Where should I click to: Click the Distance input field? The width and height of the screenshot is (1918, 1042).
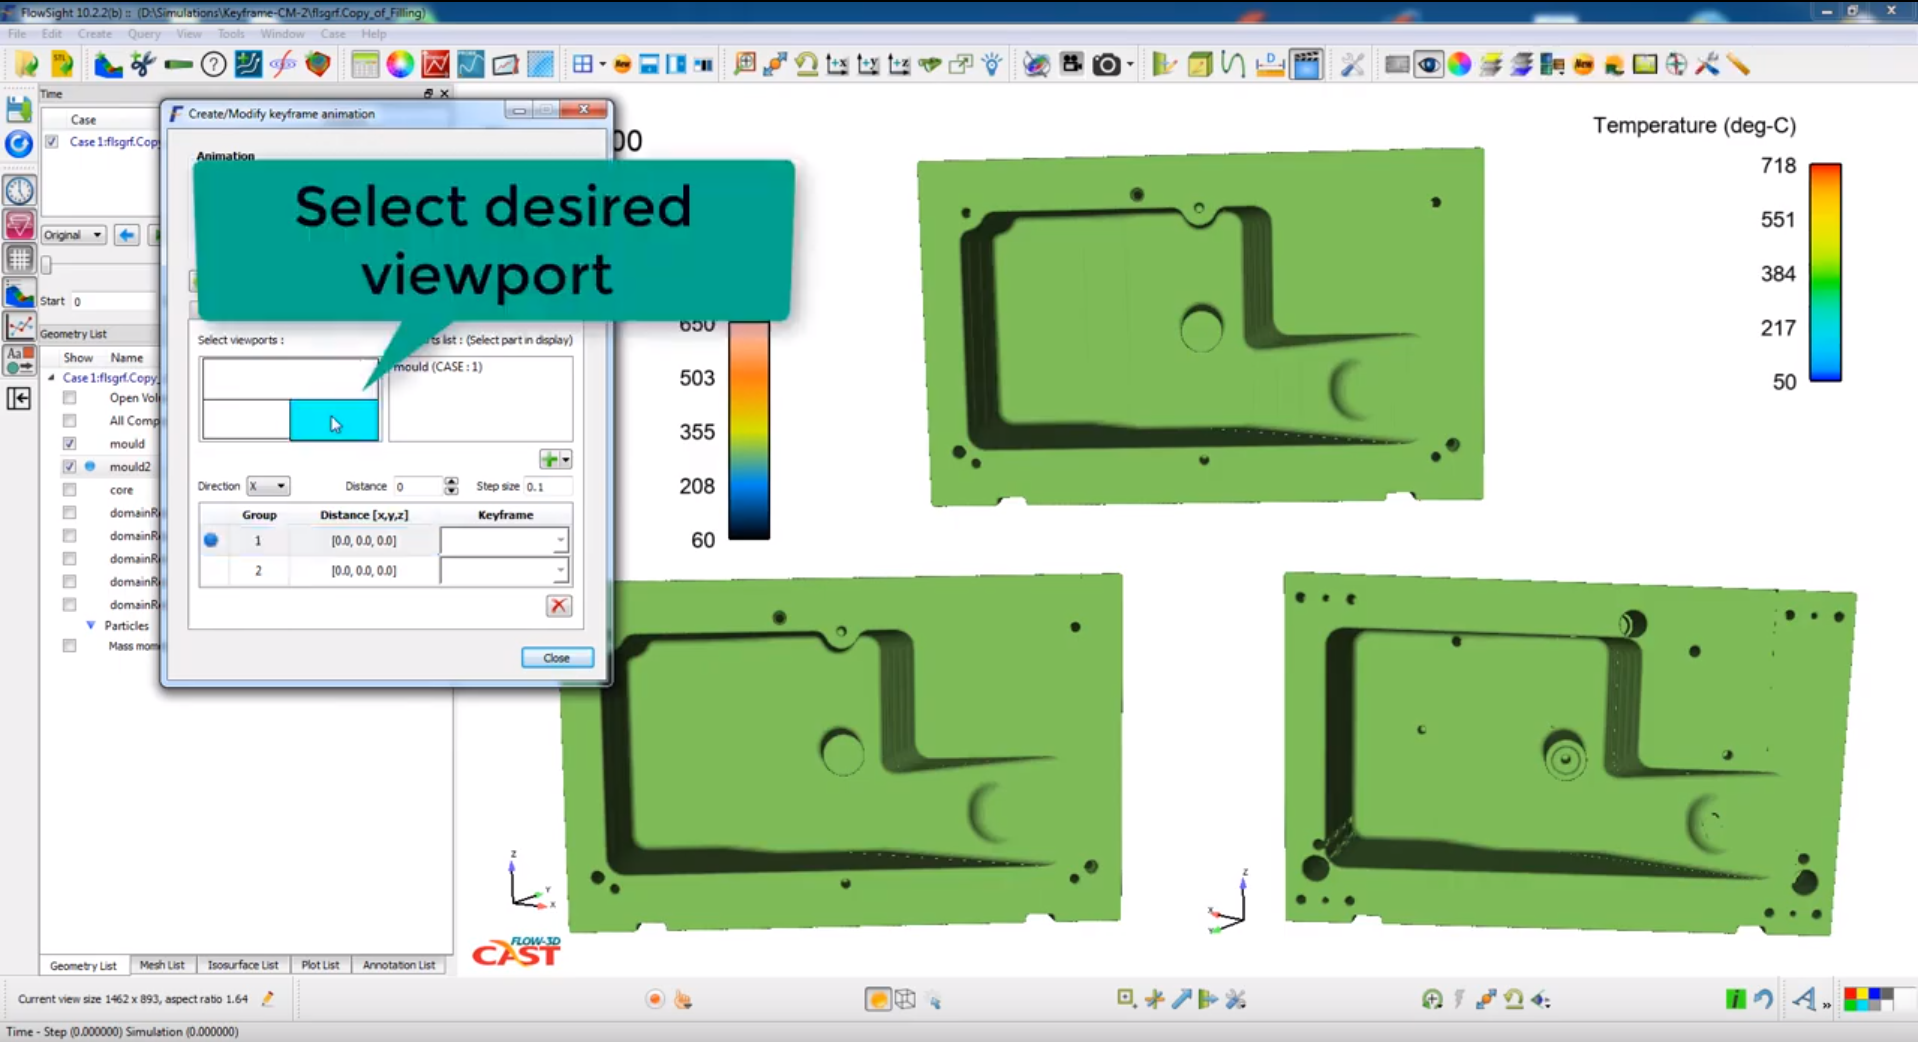[x=418, y=486]
